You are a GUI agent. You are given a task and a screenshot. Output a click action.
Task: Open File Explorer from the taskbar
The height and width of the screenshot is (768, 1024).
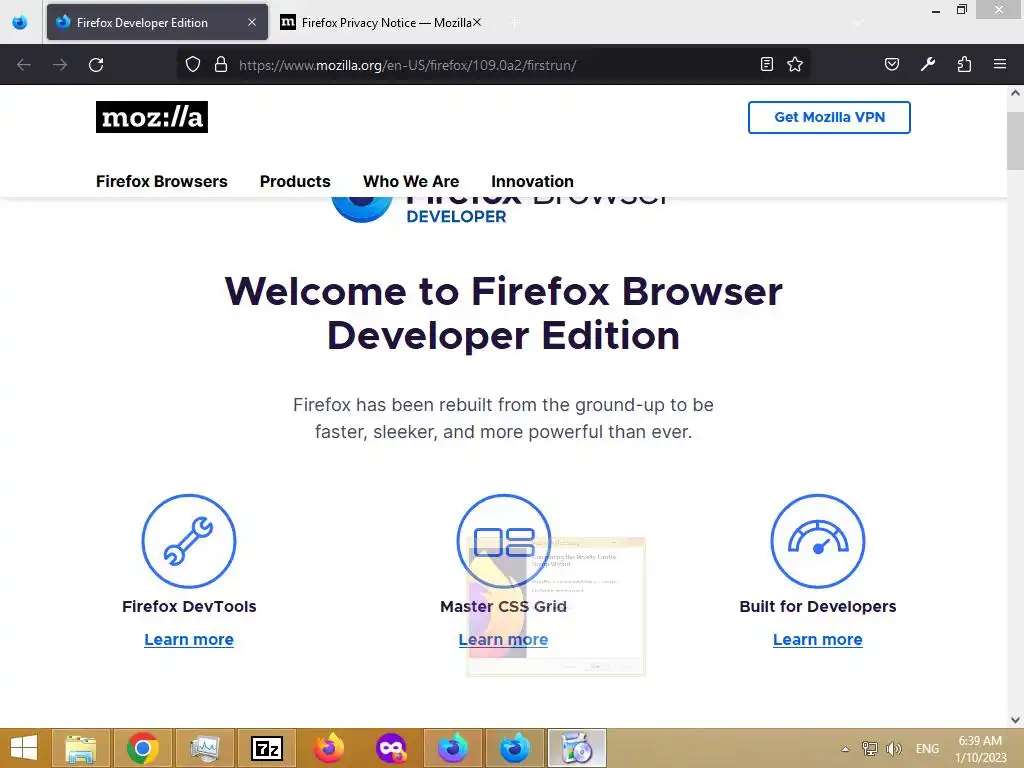(80, 748)
